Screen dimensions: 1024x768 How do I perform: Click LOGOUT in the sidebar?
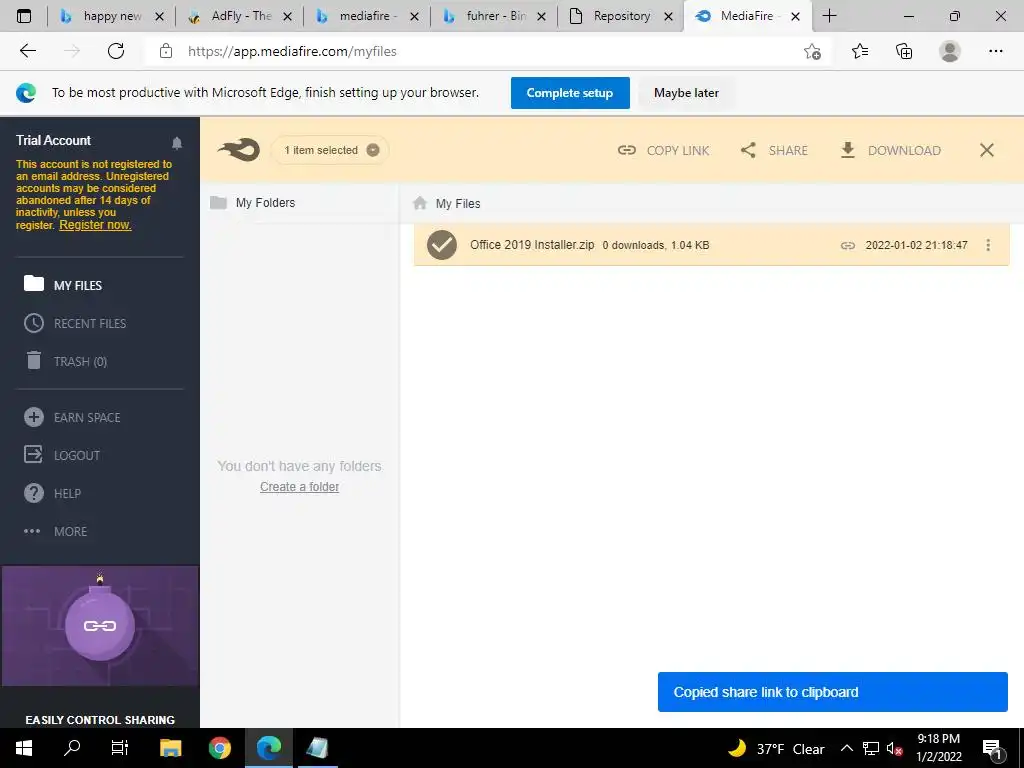click(x=62, y=455)
